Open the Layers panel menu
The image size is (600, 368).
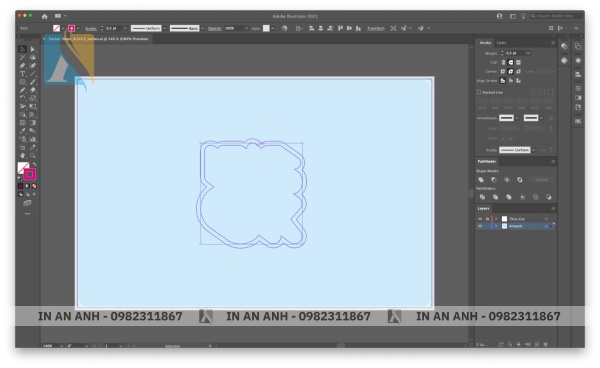pos(553,208)
